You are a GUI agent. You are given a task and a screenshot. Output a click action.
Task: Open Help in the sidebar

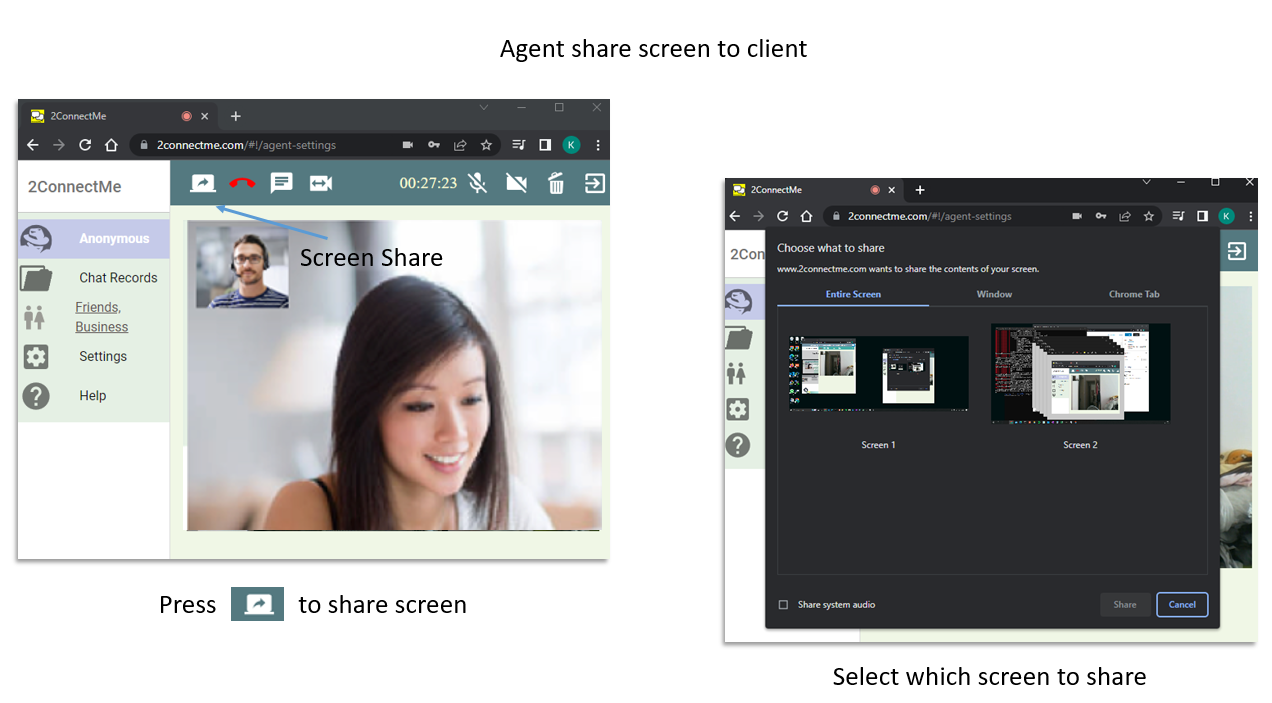pos(92,396)
